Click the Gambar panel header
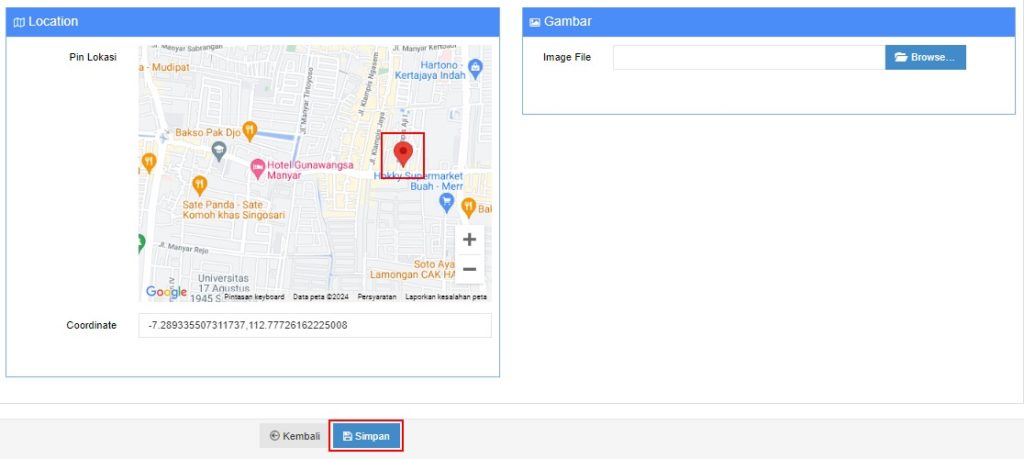The width and height of the screenshot is (1024, 459). click(x=769, y=22)
